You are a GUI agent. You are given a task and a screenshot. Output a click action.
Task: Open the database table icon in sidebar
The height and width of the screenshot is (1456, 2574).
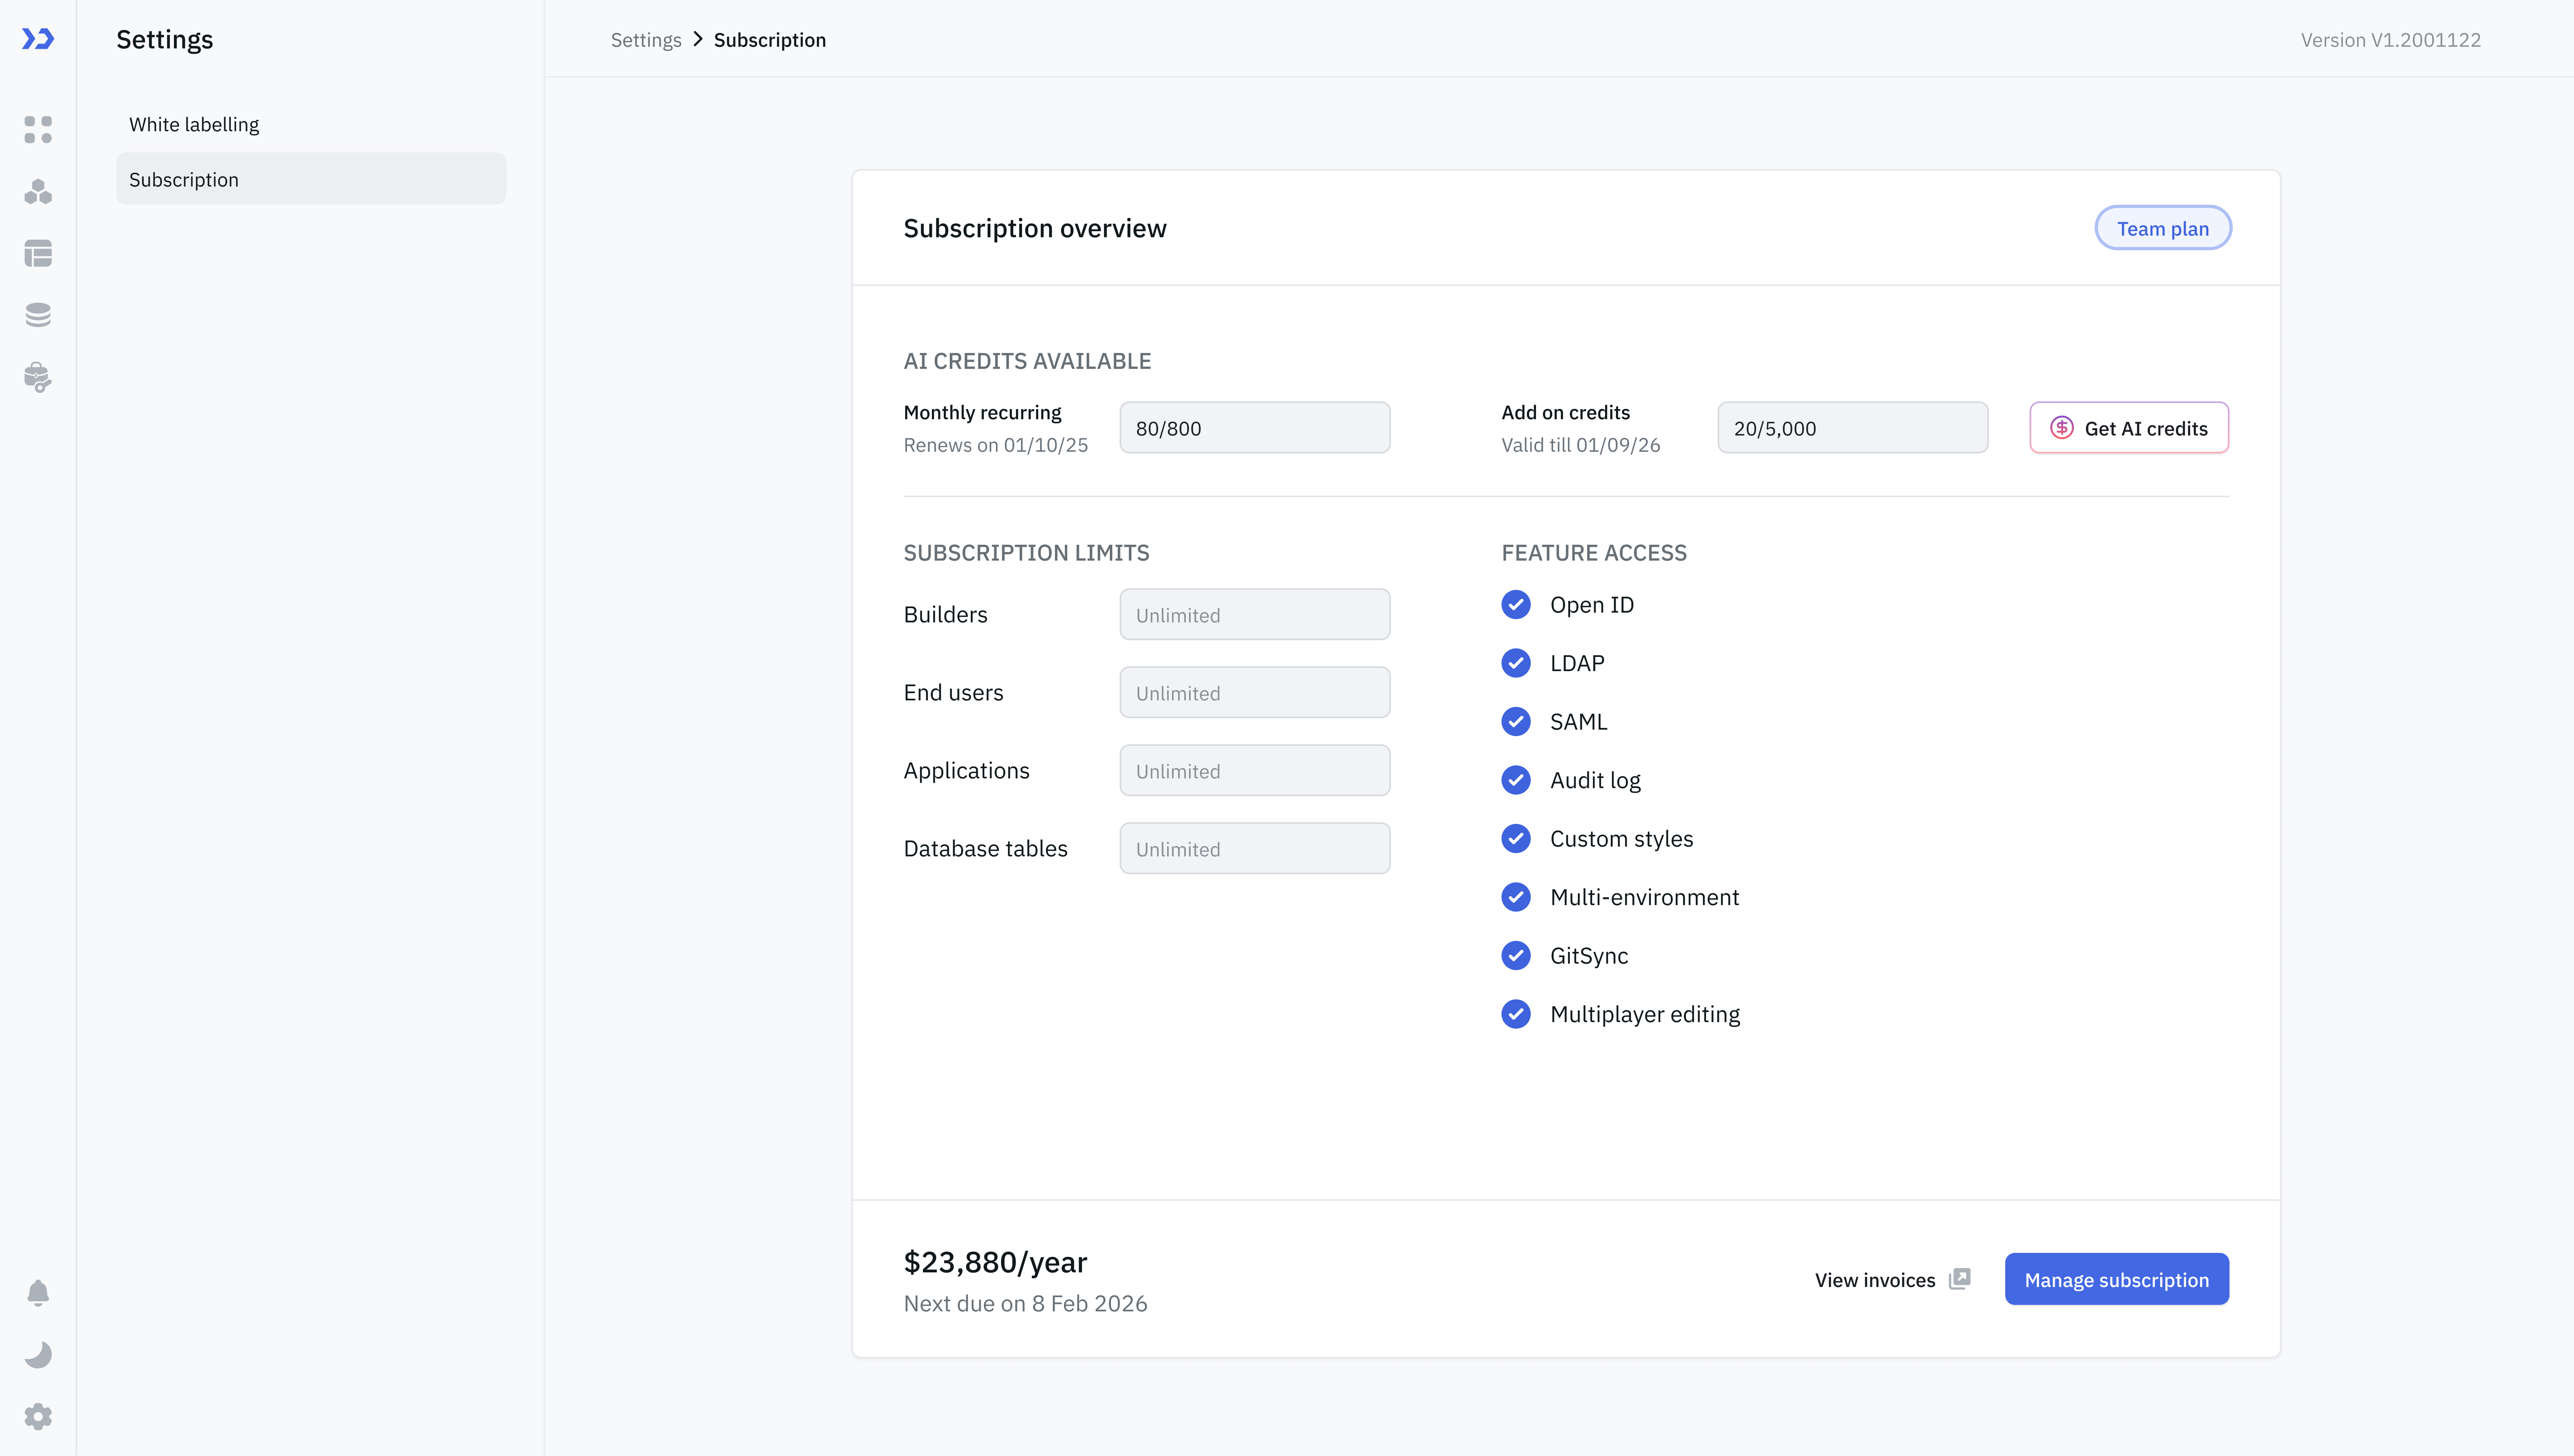pos(38,254)
